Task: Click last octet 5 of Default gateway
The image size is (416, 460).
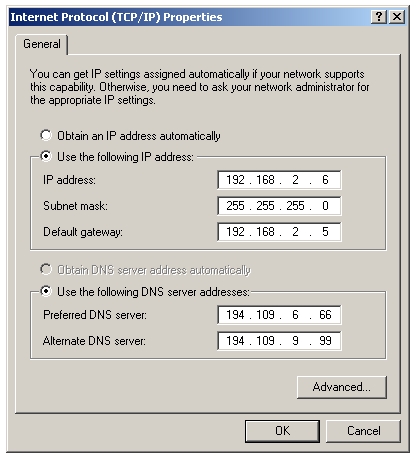Action: [325, 232]
